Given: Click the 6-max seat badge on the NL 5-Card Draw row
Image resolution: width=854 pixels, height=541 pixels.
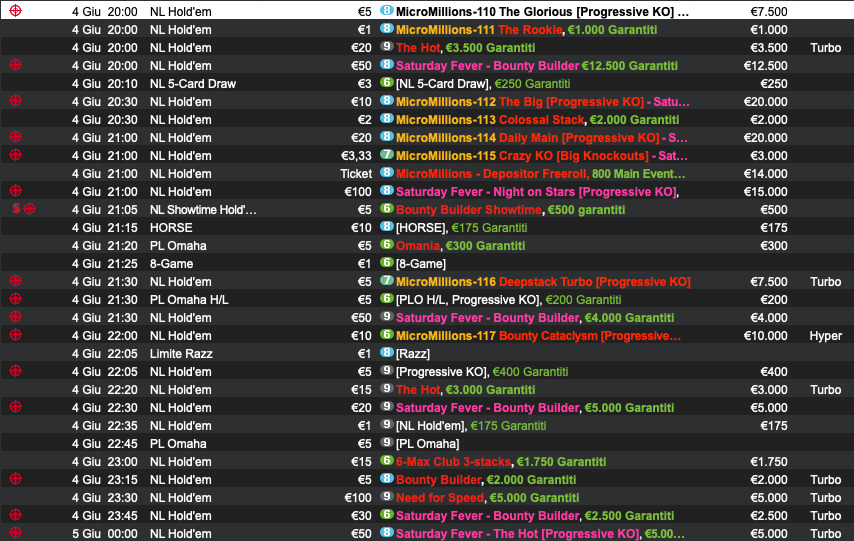Looking at the screenshot, I should [387, 82].
